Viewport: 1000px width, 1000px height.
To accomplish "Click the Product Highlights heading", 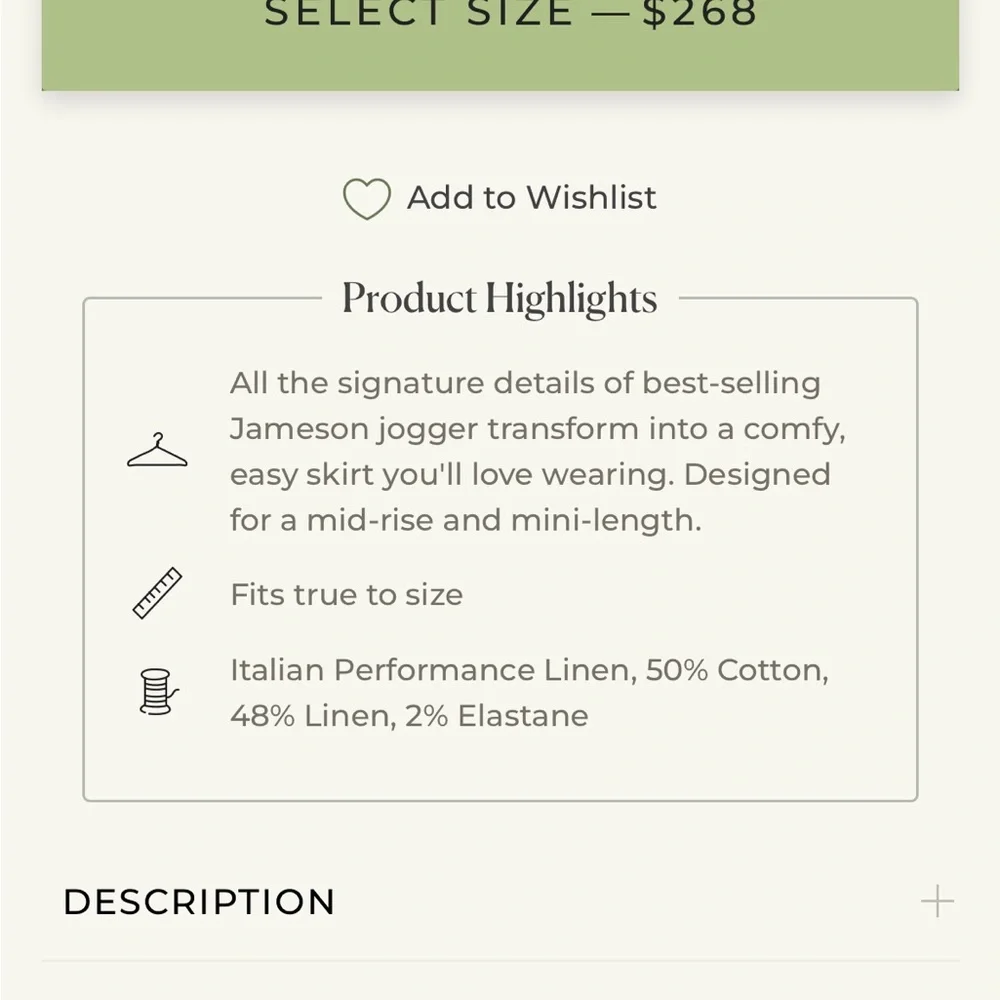I will pyautogui.click(x=499, y=298).
